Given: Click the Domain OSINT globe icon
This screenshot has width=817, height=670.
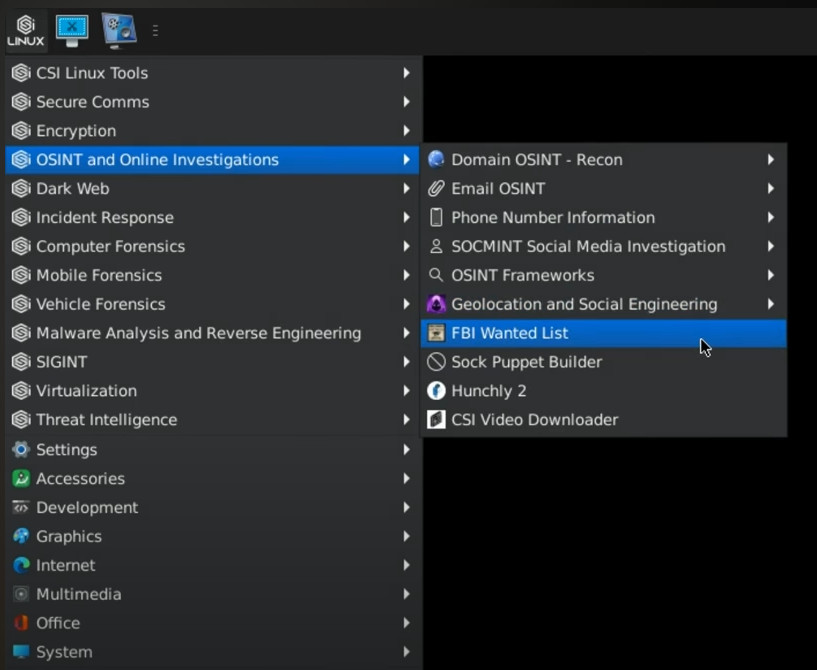Looking at the screenshot, I should 436,159.
